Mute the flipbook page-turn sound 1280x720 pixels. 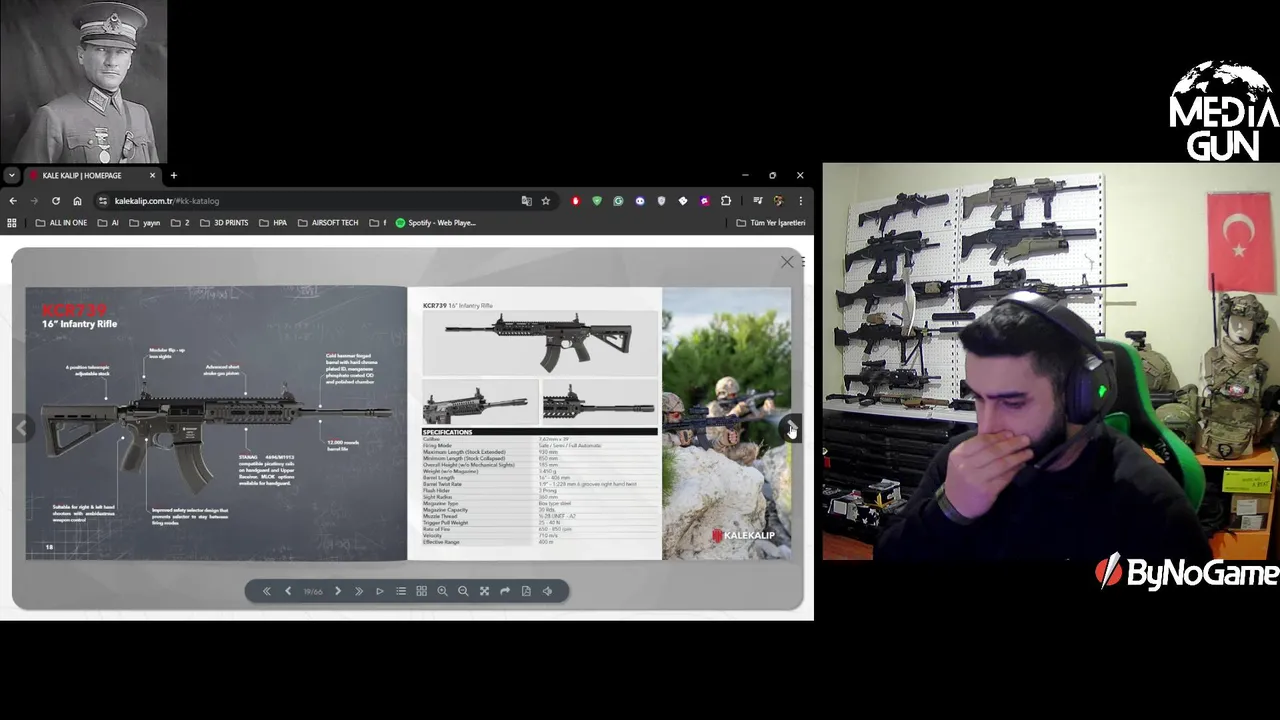(x=547, y=591)
